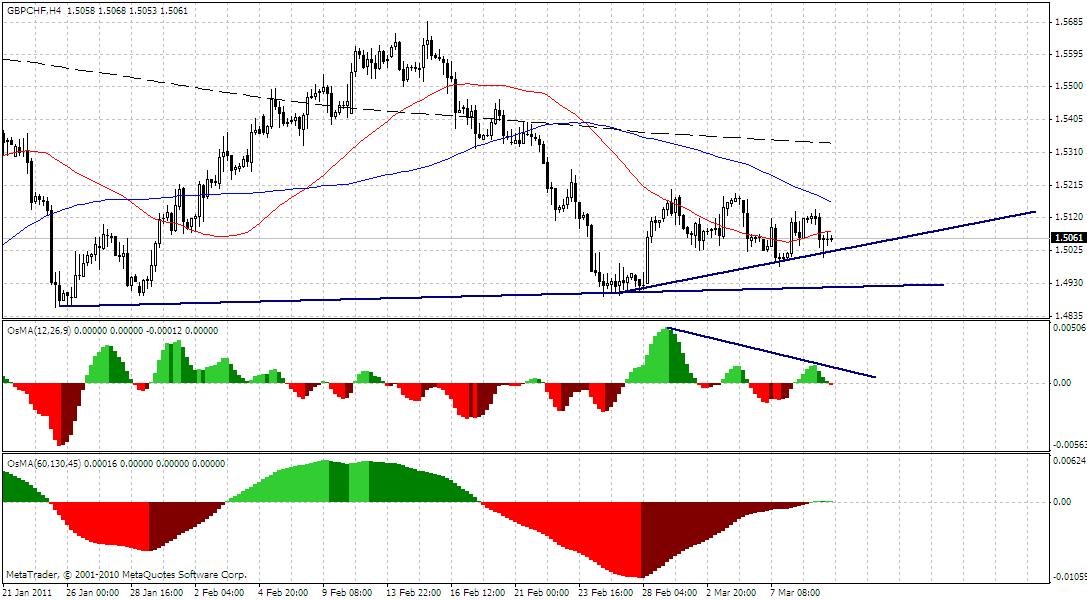
Task: Select the 23 Feb 16:00 time label
Action: pyautogui.click(x=606, y=593)
